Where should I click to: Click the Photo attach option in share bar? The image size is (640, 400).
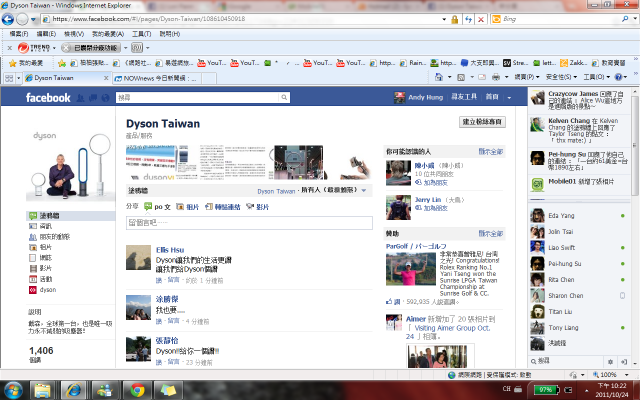tap(187, 207)
